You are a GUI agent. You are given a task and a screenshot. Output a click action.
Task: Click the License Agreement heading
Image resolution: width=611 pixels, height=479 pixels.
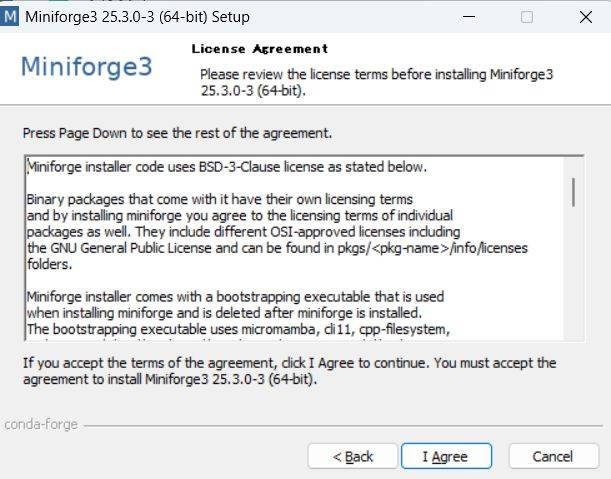pyautogui.click(x=260, y=49)
